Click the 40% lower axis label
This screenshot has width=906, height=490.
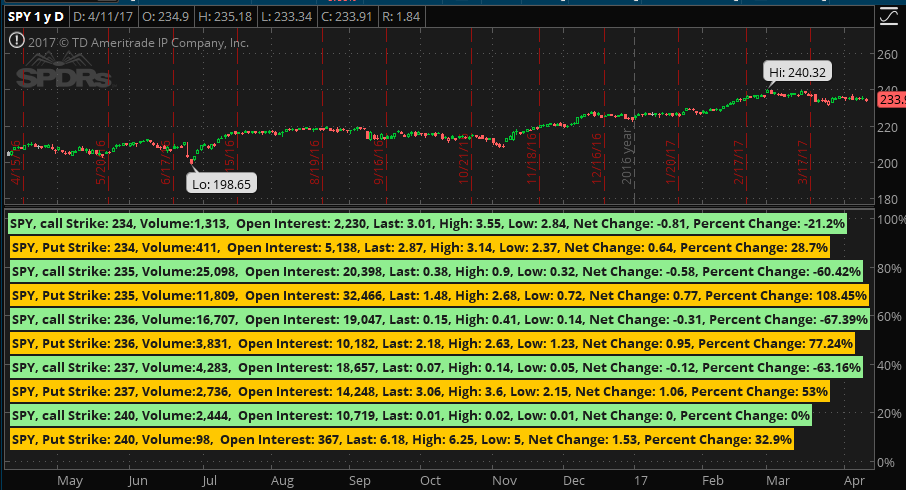tap(889, 365)
